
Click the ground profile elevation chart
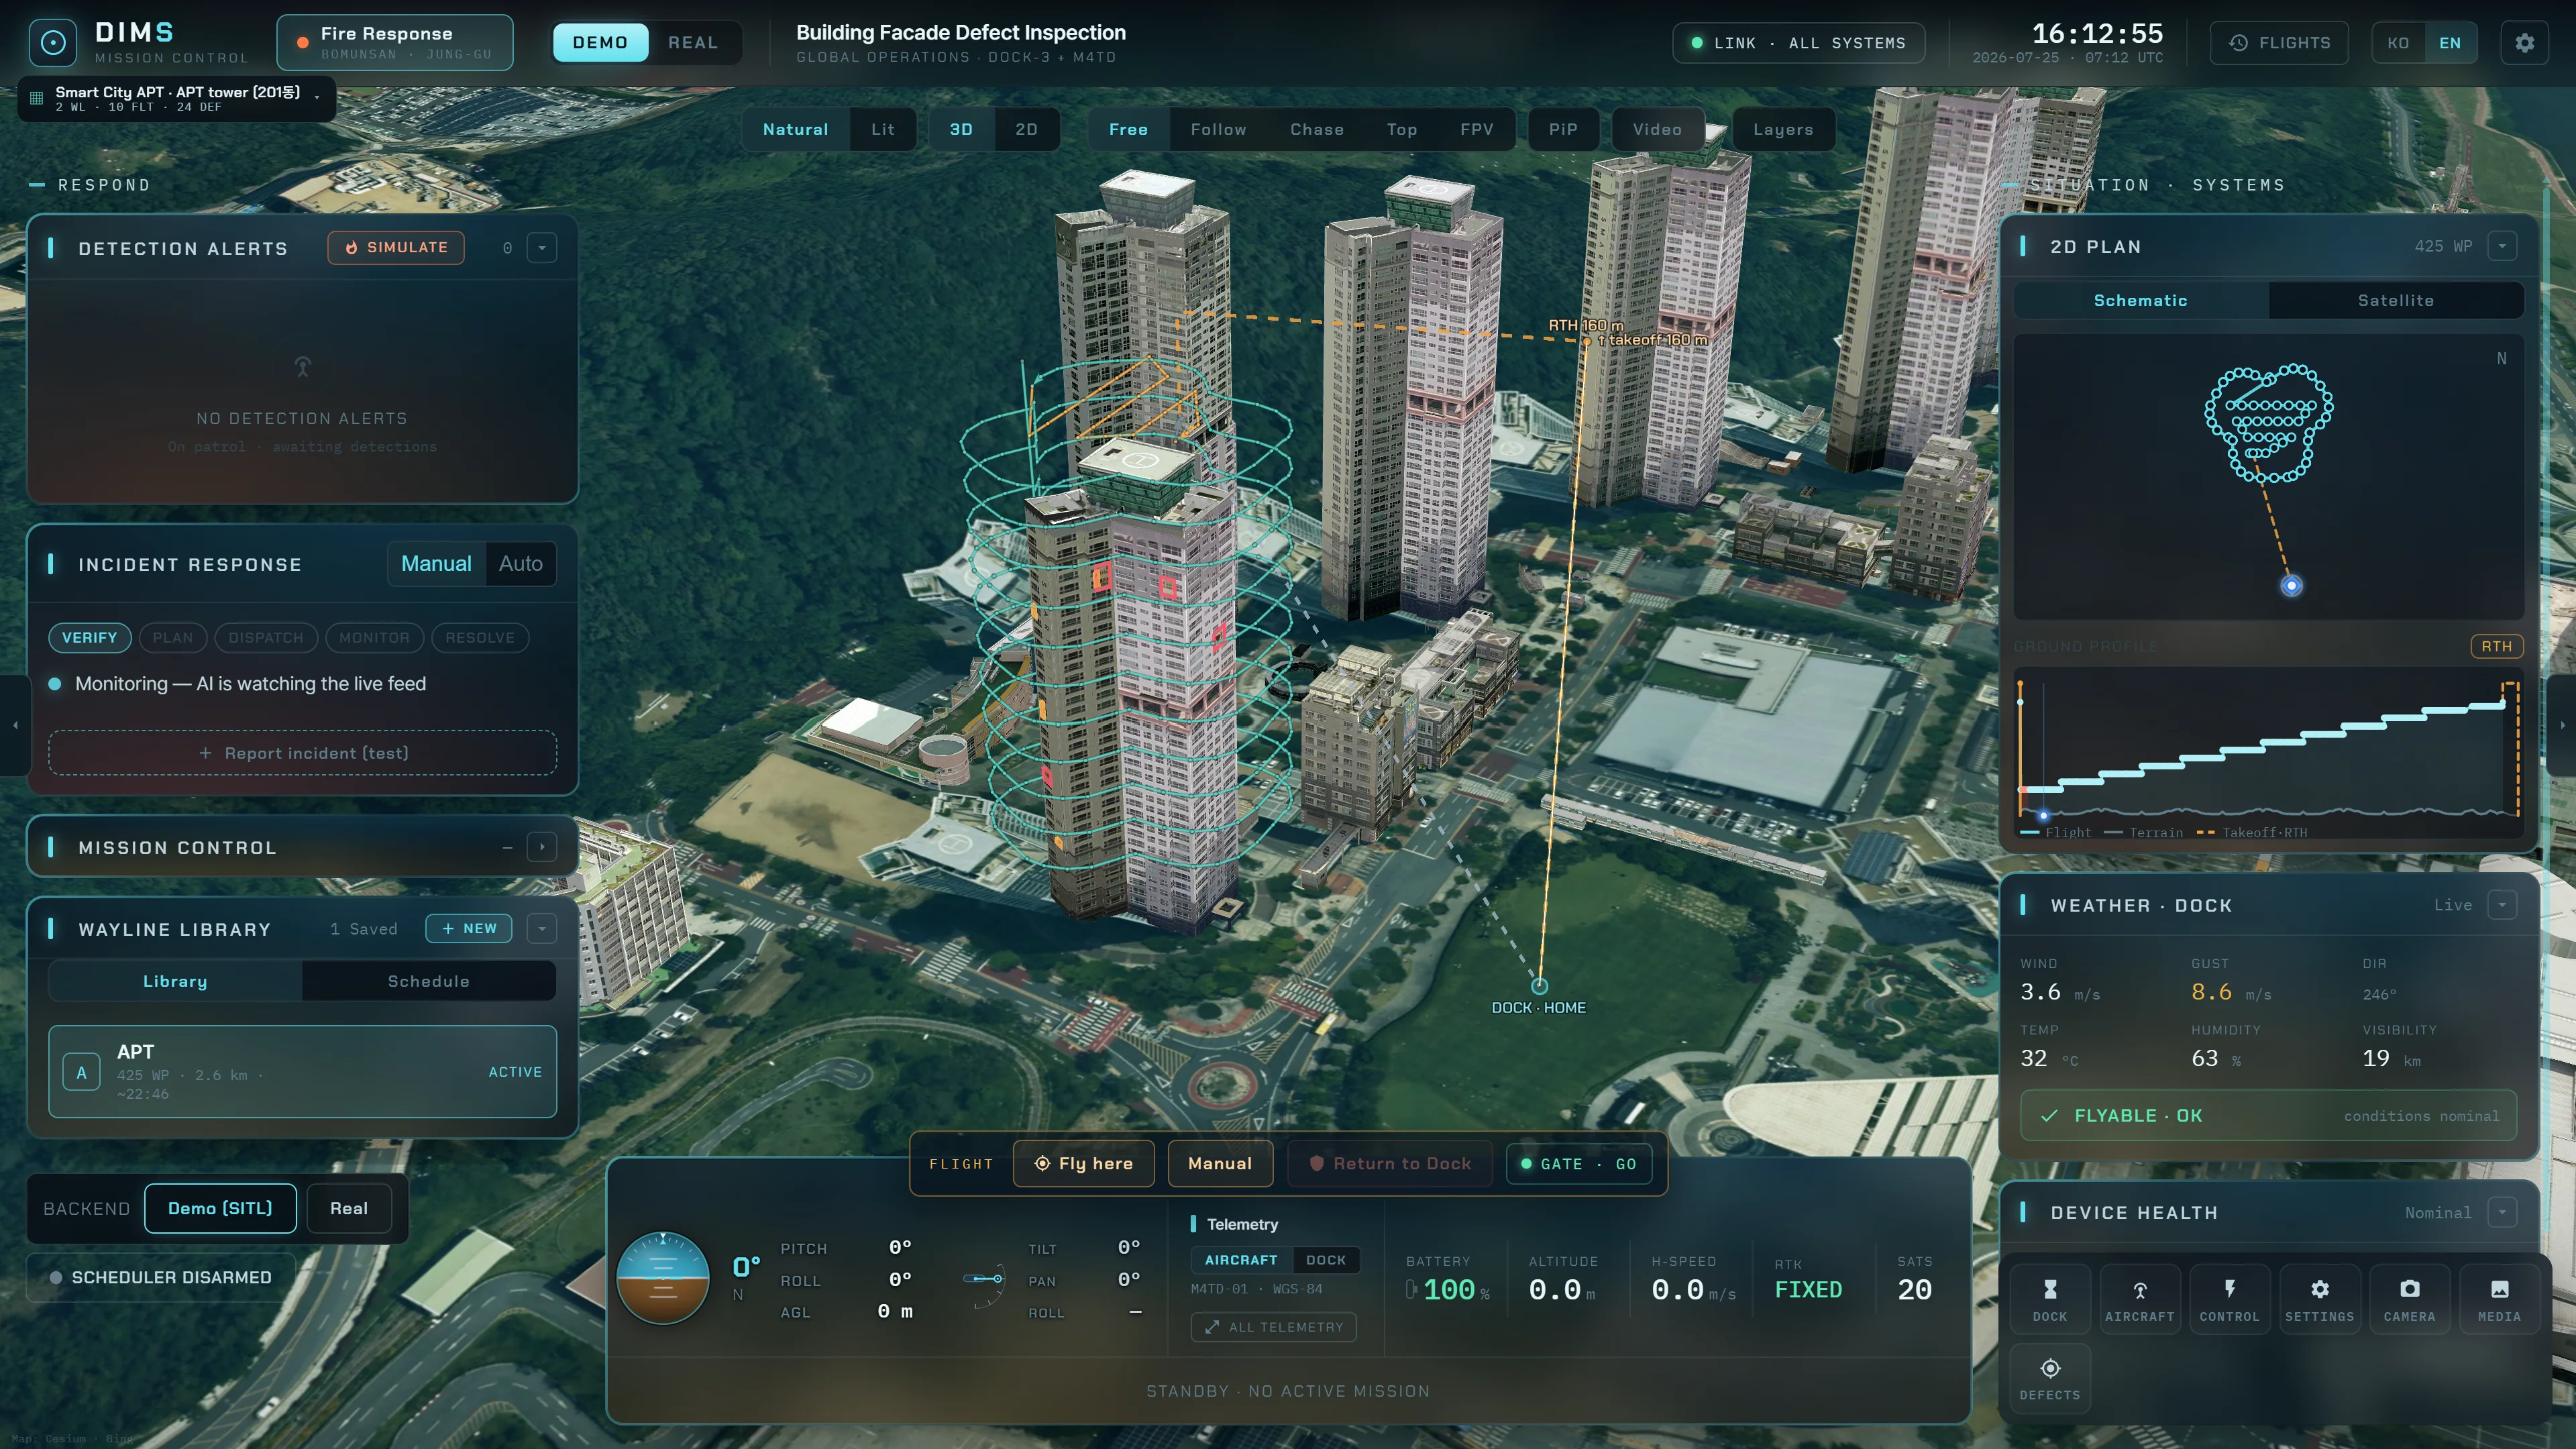click(2268, 753)
